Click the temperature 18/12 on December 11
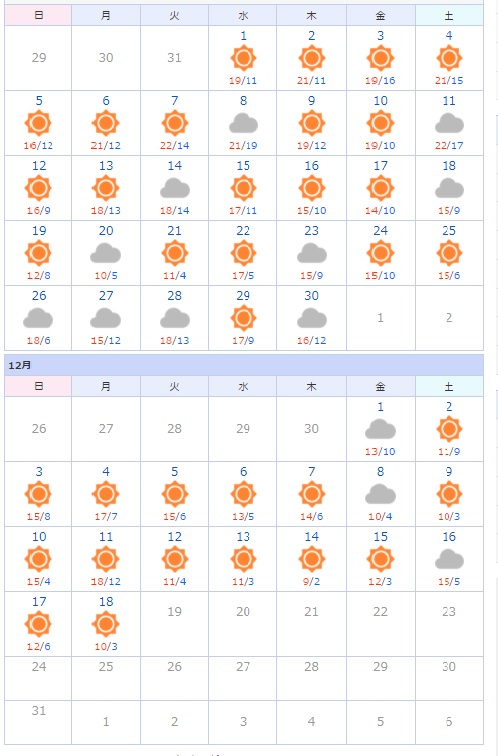This screenshot has width=498, height=756. point(106,581)
